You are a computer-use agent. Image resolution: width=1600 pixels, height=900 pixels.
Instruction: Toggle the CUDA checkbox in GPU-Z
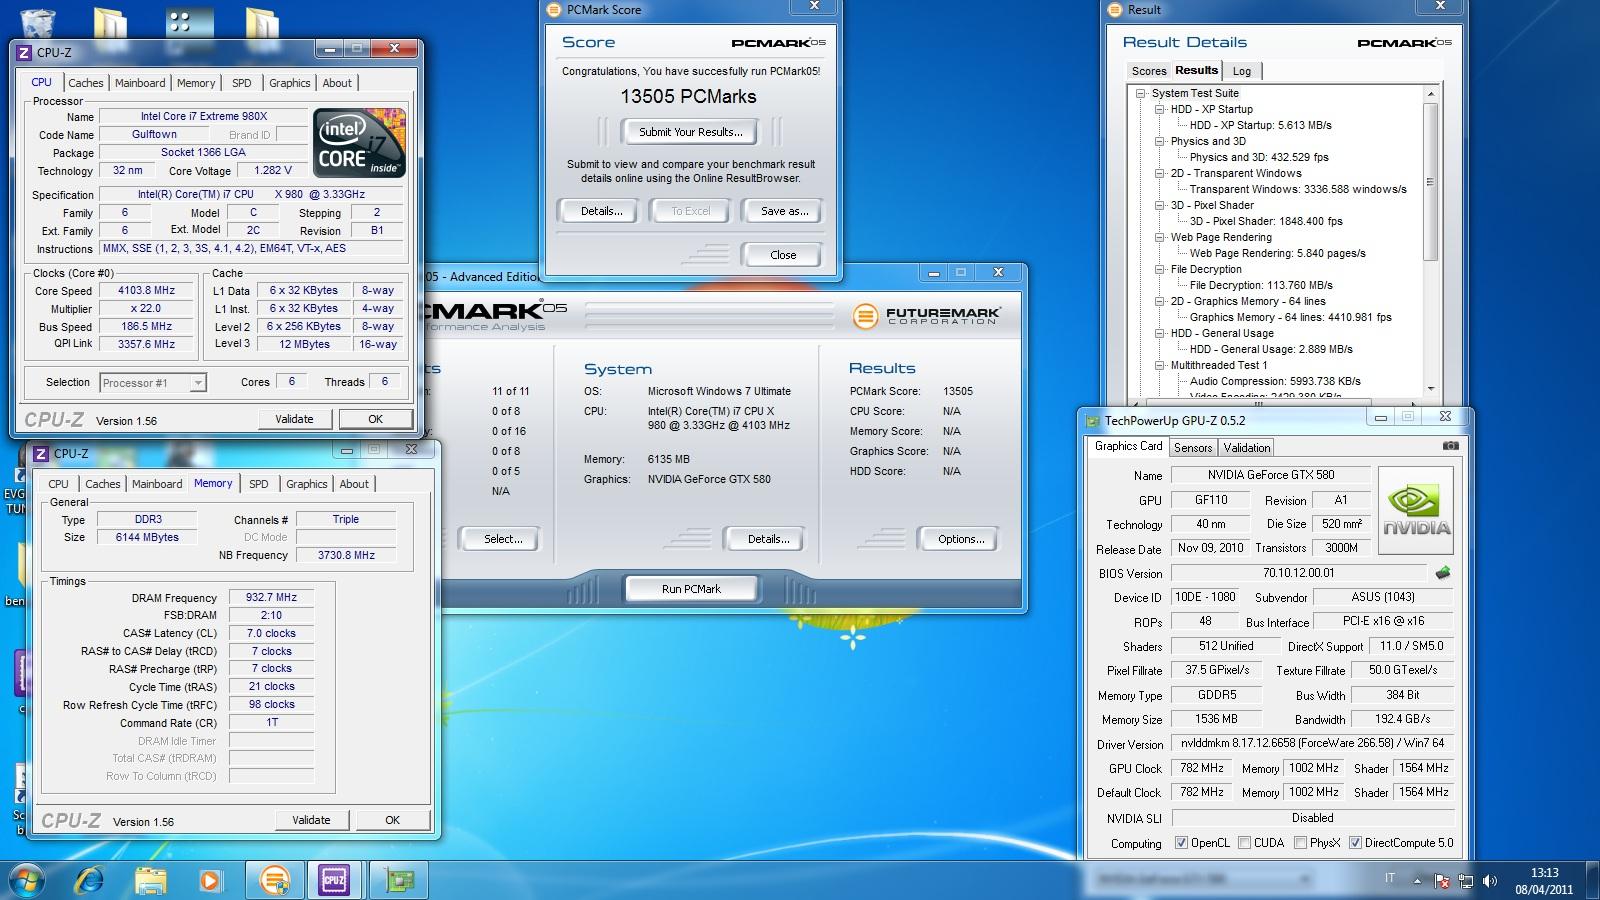pos(1244,843)
